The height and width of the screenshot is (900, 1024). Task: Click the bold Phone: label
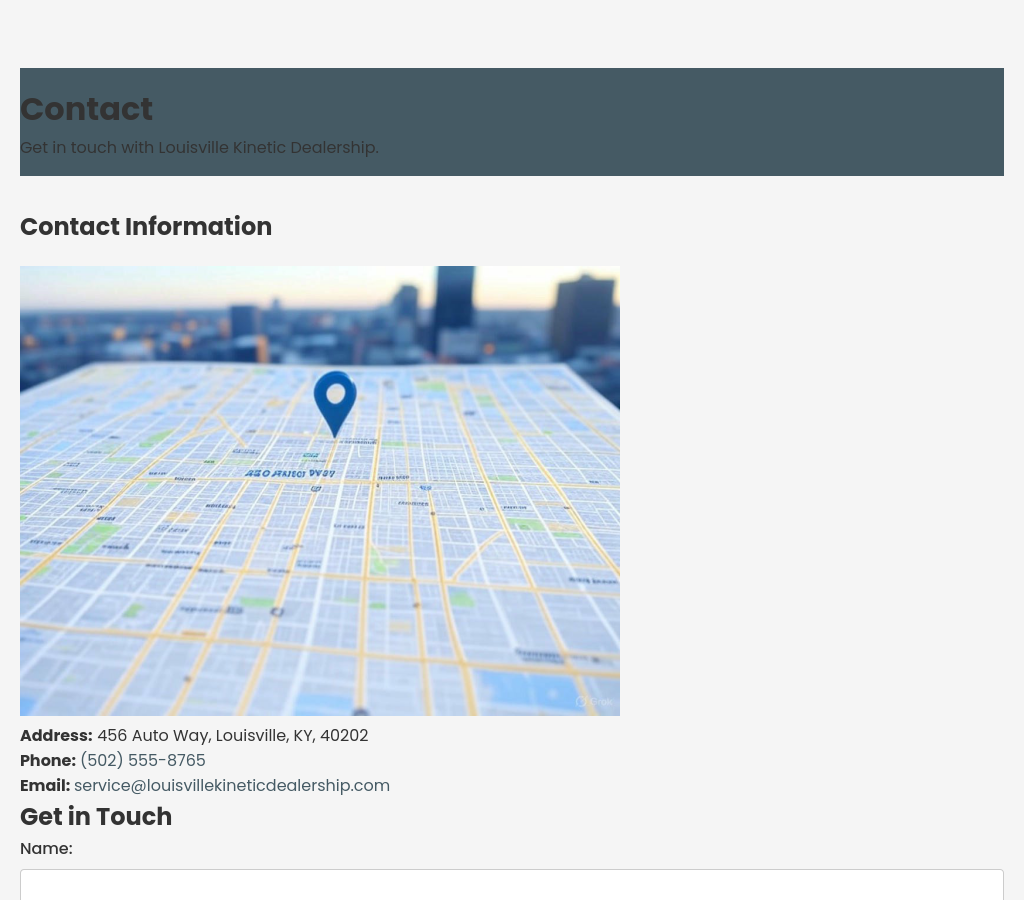tap(48, 760)
